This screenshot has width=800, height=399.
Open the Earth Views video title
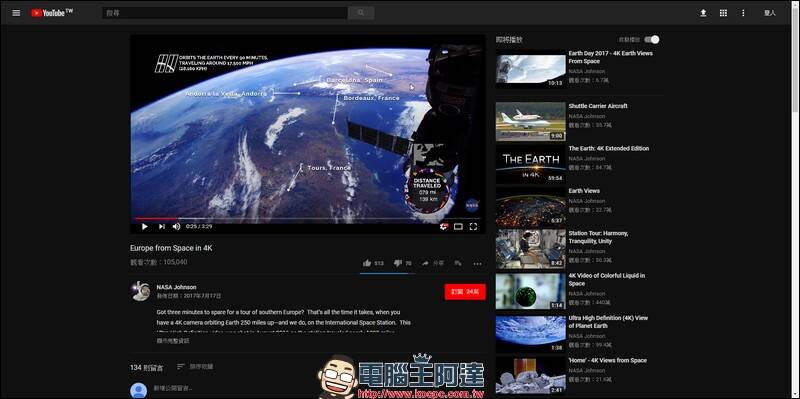584,191
